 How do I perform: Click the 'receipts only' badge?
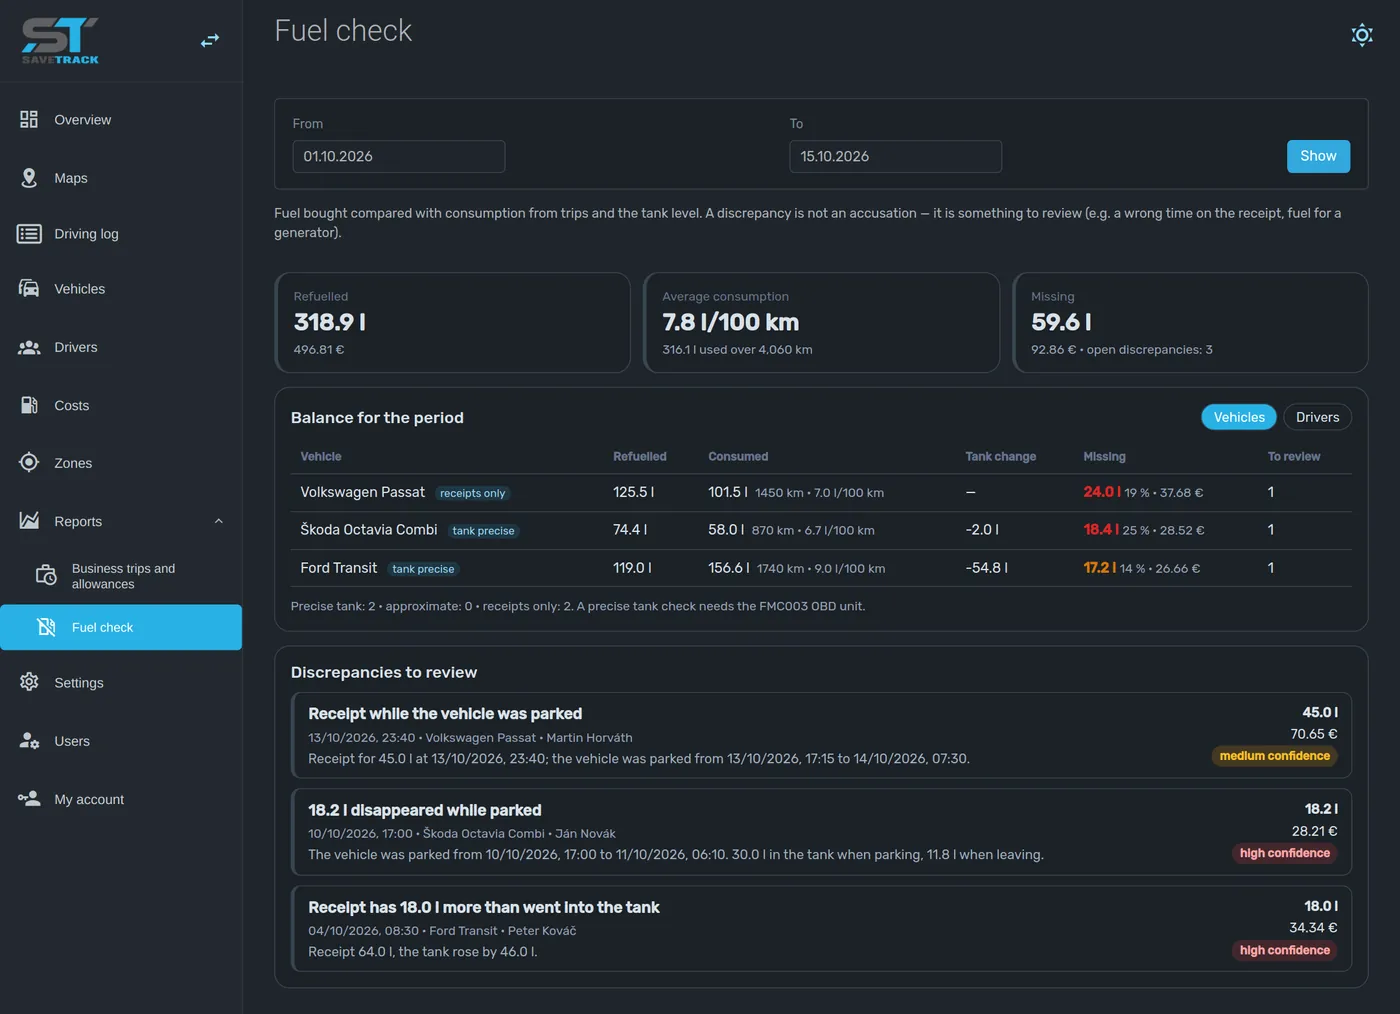(472, 494)
